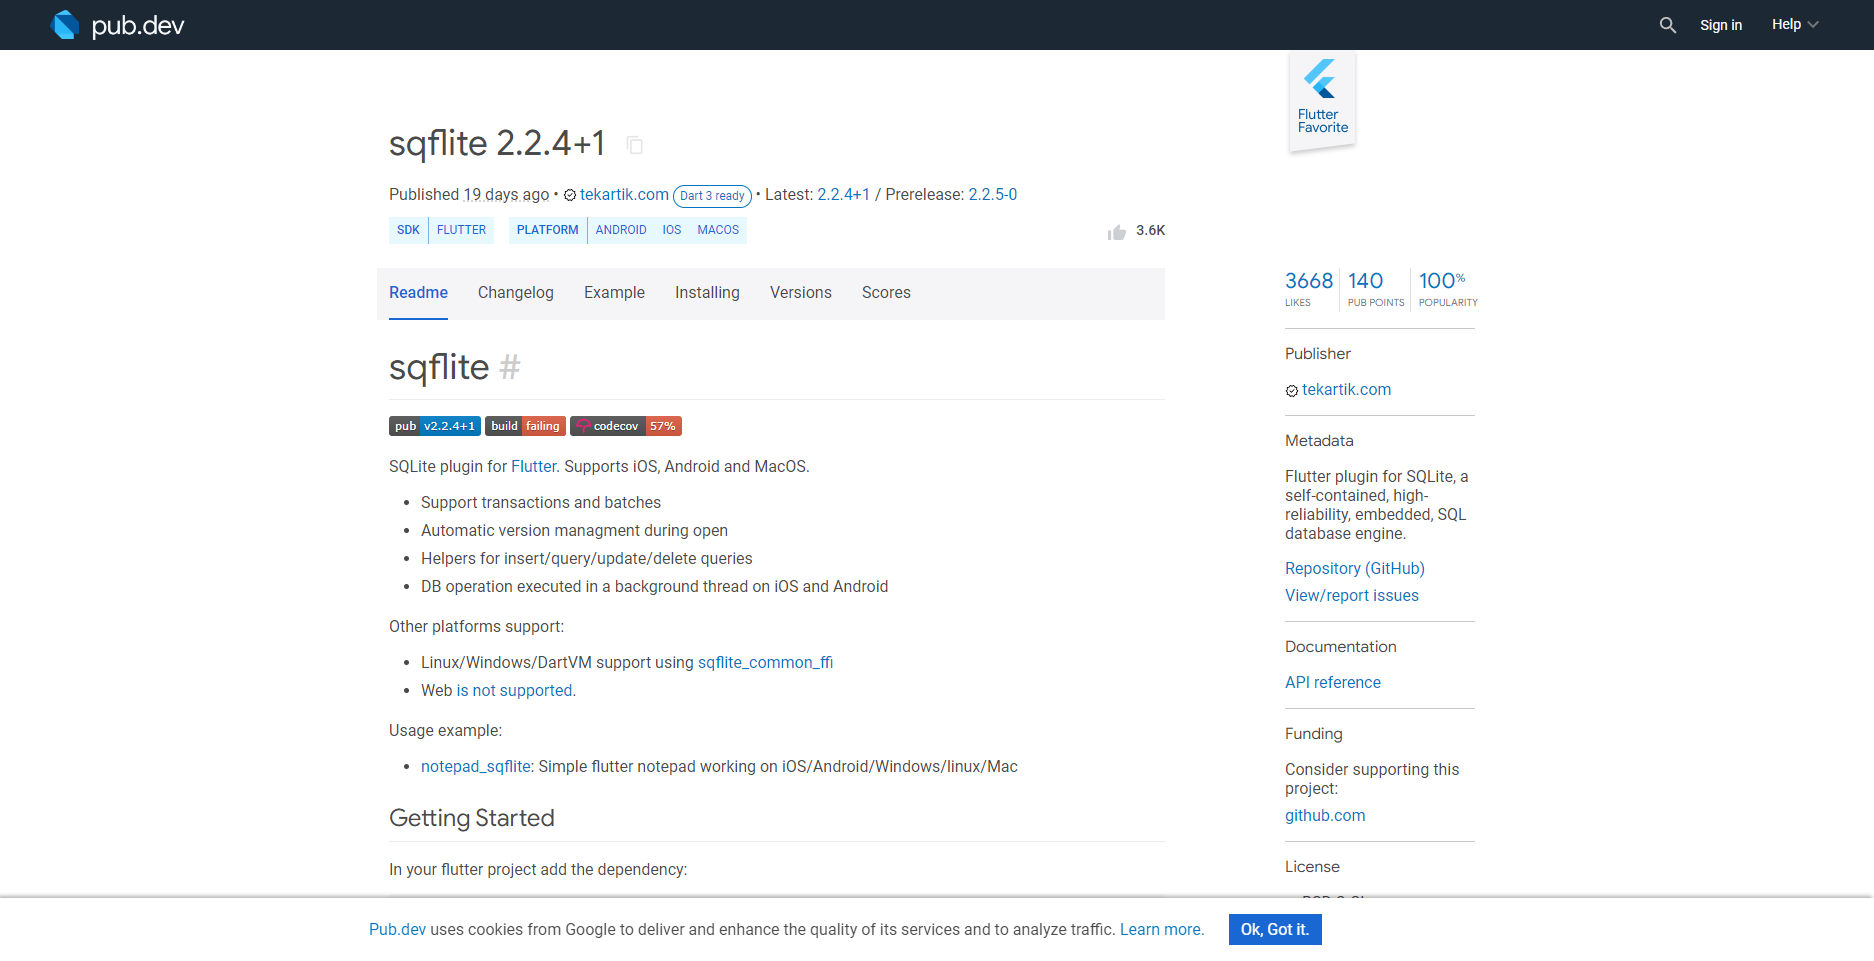This screenshot has width=1874, height=961.
Task: Click Sign in
Action: point(1721,25)
